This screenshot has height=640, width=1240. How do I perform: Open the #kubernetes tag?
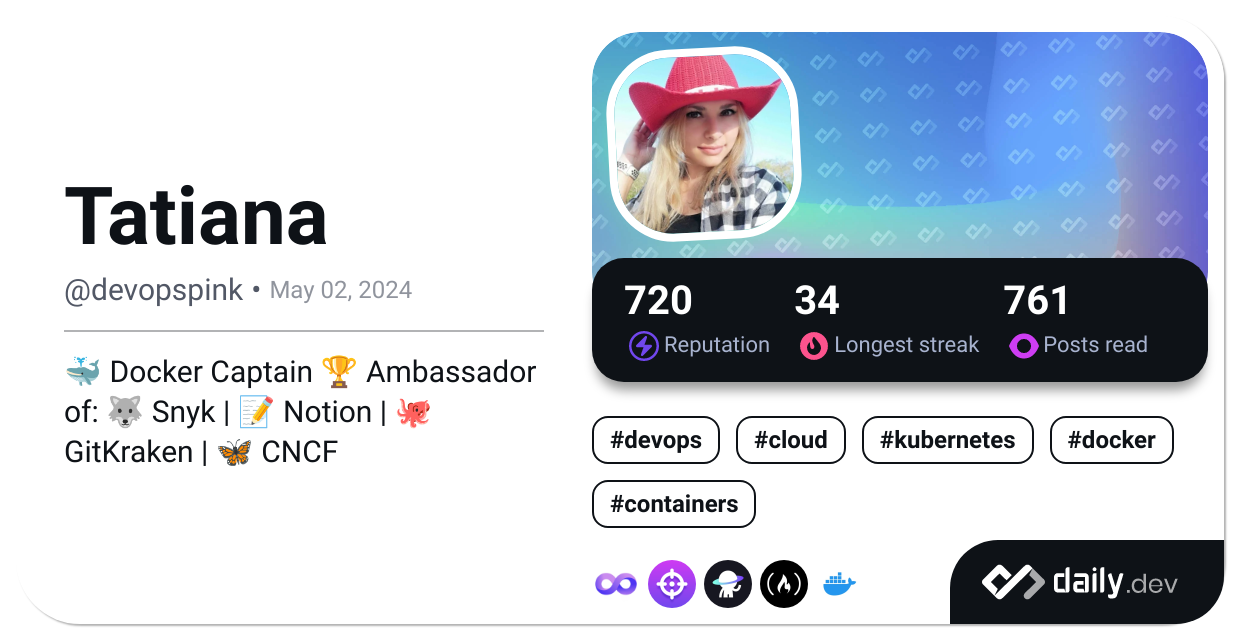pyautogui.click(x=948, y=440)
